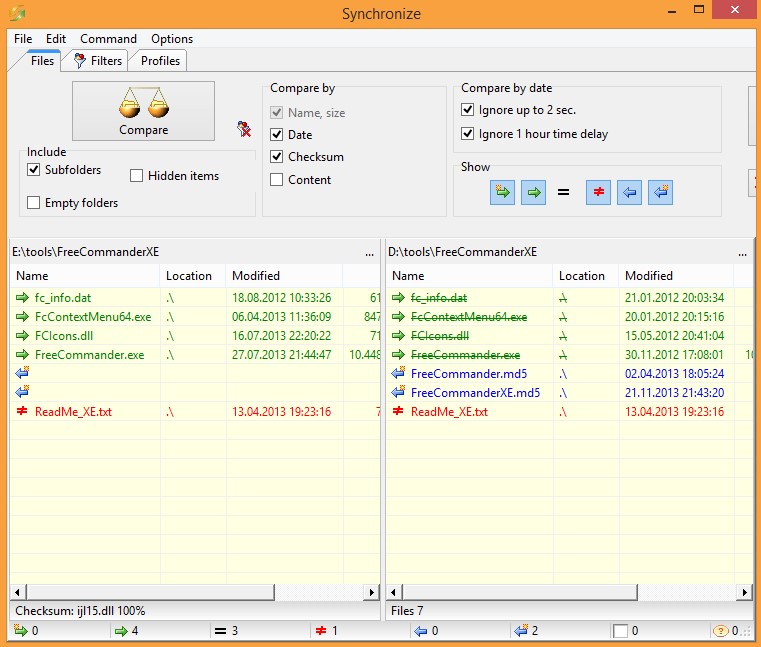Enable the Hidden items checkbox

(x=137, y=176)
